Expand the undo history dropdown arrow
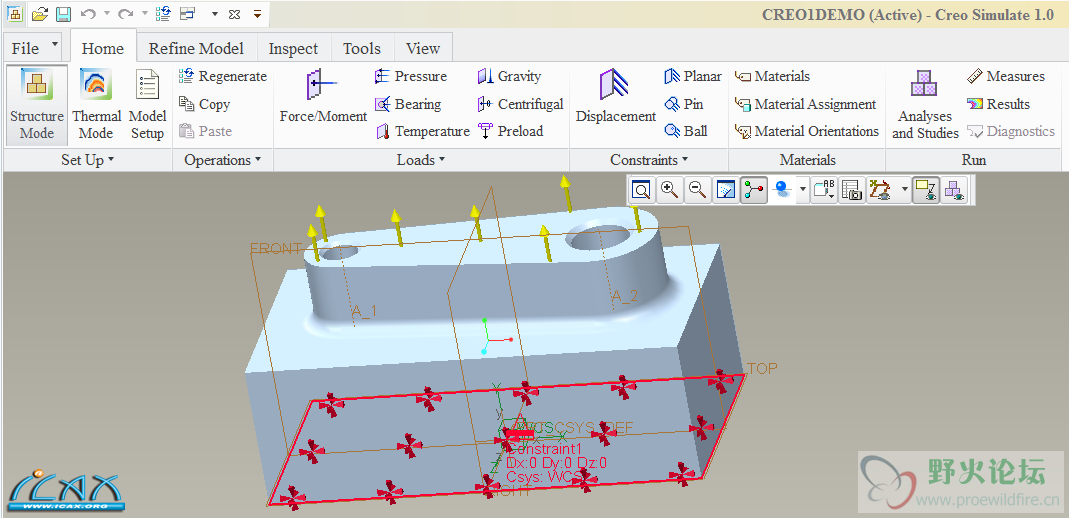 [107, 14]
